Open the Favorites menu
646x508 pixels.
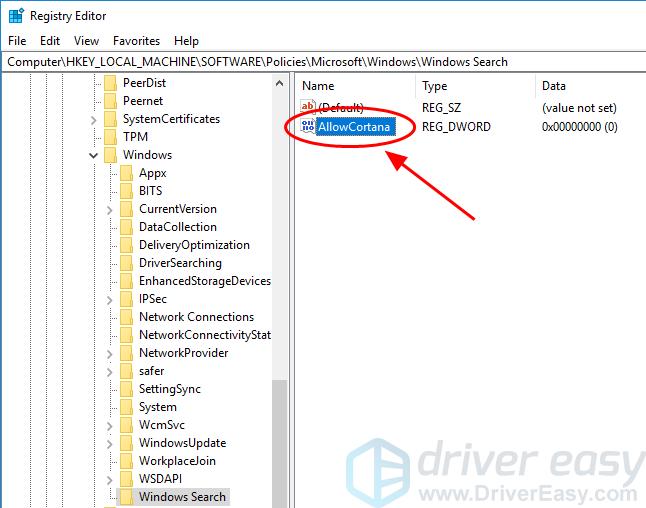pyautogui.click(x=136, y=41)
